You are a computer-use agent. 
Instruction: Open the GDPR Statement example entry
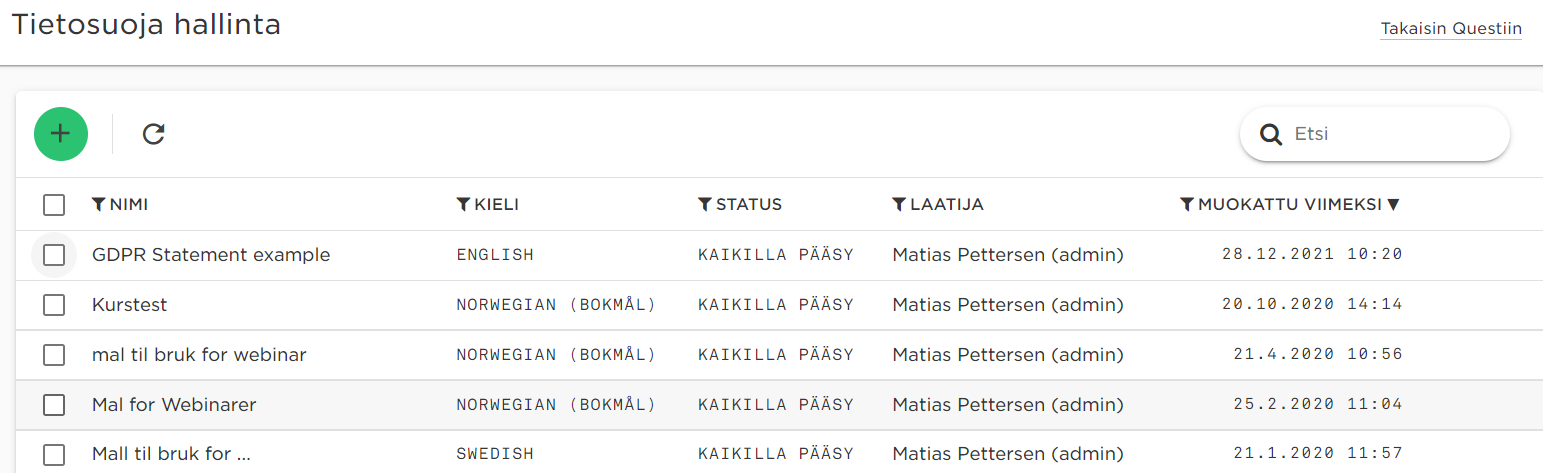[211, 255]
